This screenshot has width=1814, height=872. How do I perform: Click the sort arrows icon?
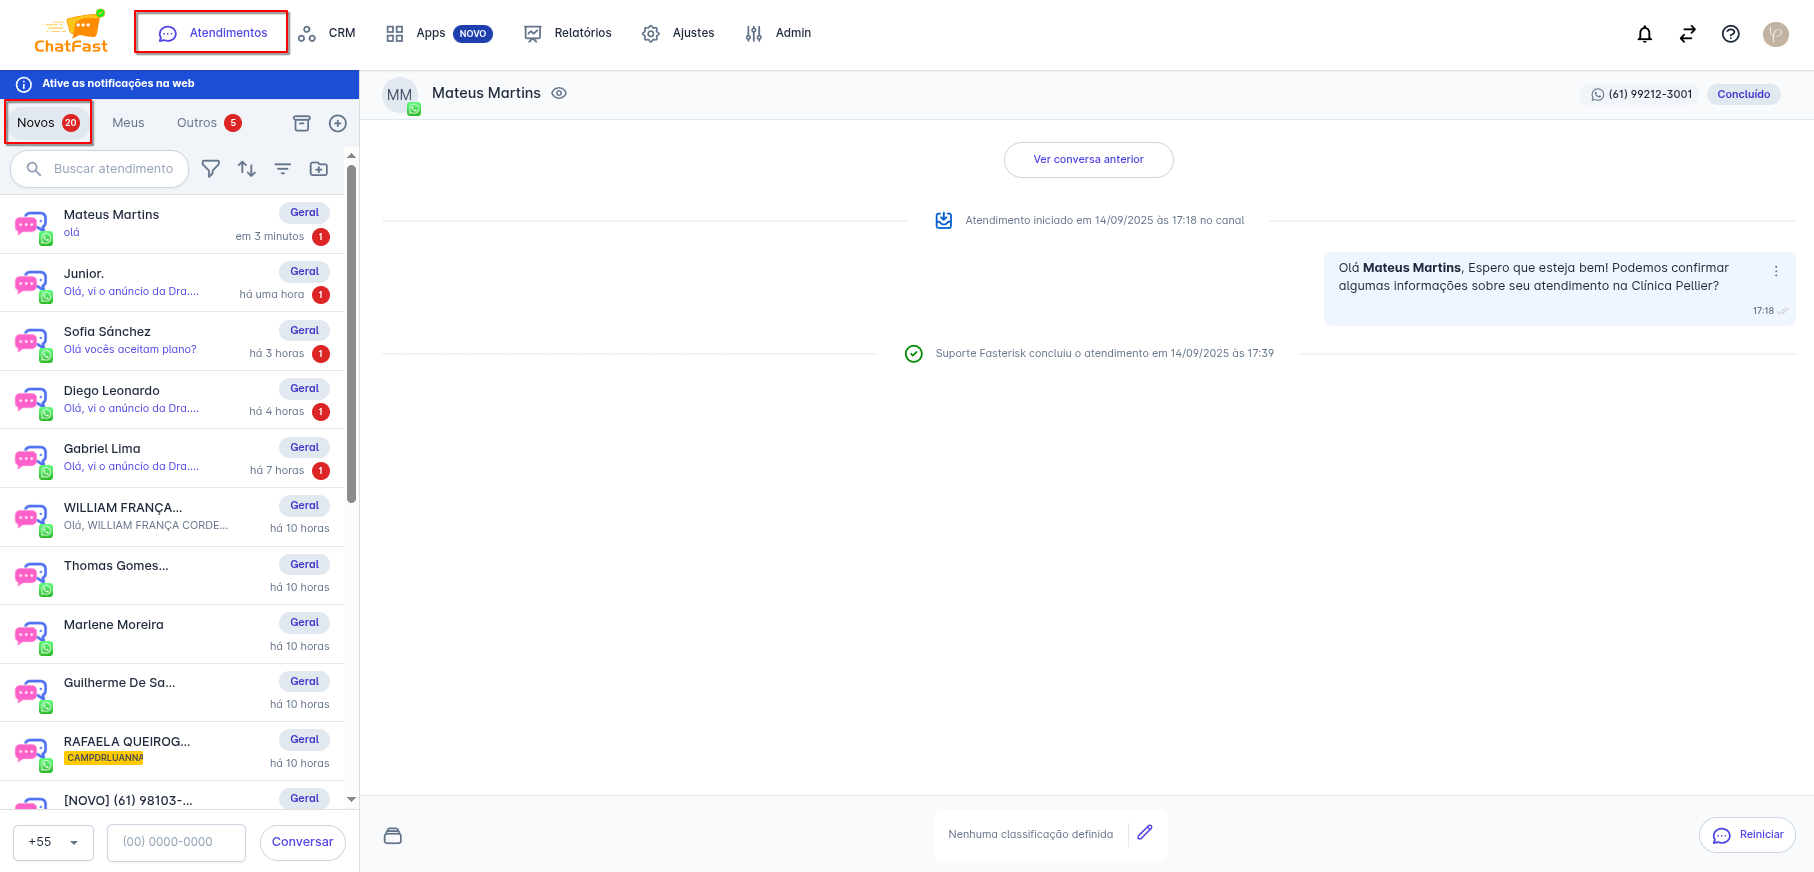pyautogui.click(x=247, y=169)
